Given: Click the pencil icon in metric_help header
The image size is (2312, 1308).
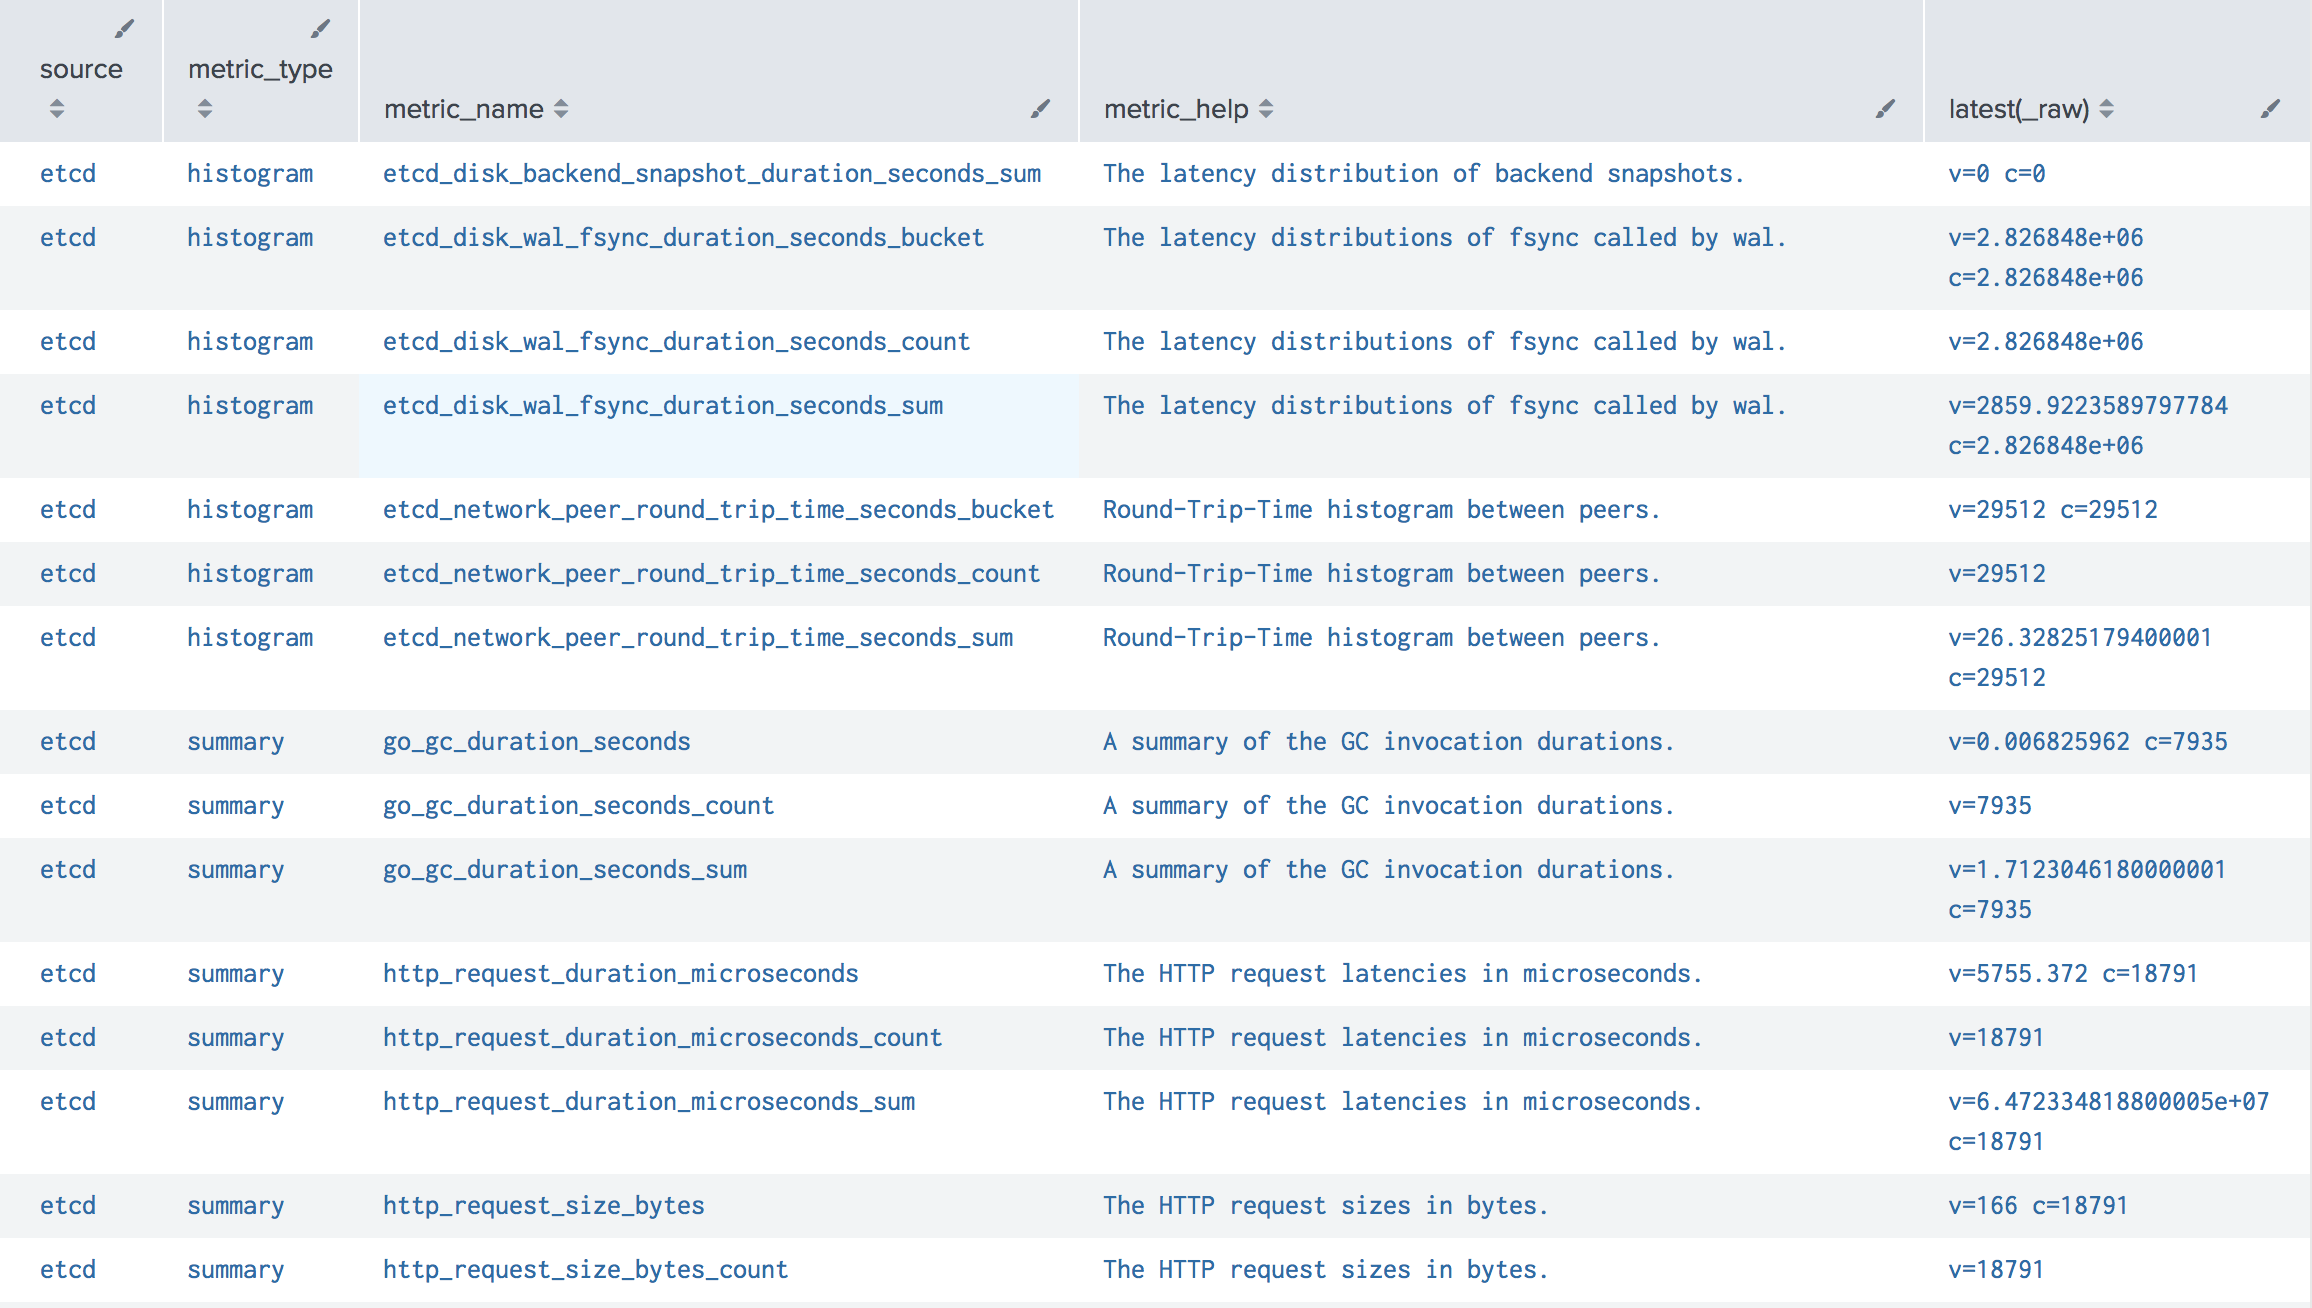Looking at the screenshot, I should click(1885, 109).
